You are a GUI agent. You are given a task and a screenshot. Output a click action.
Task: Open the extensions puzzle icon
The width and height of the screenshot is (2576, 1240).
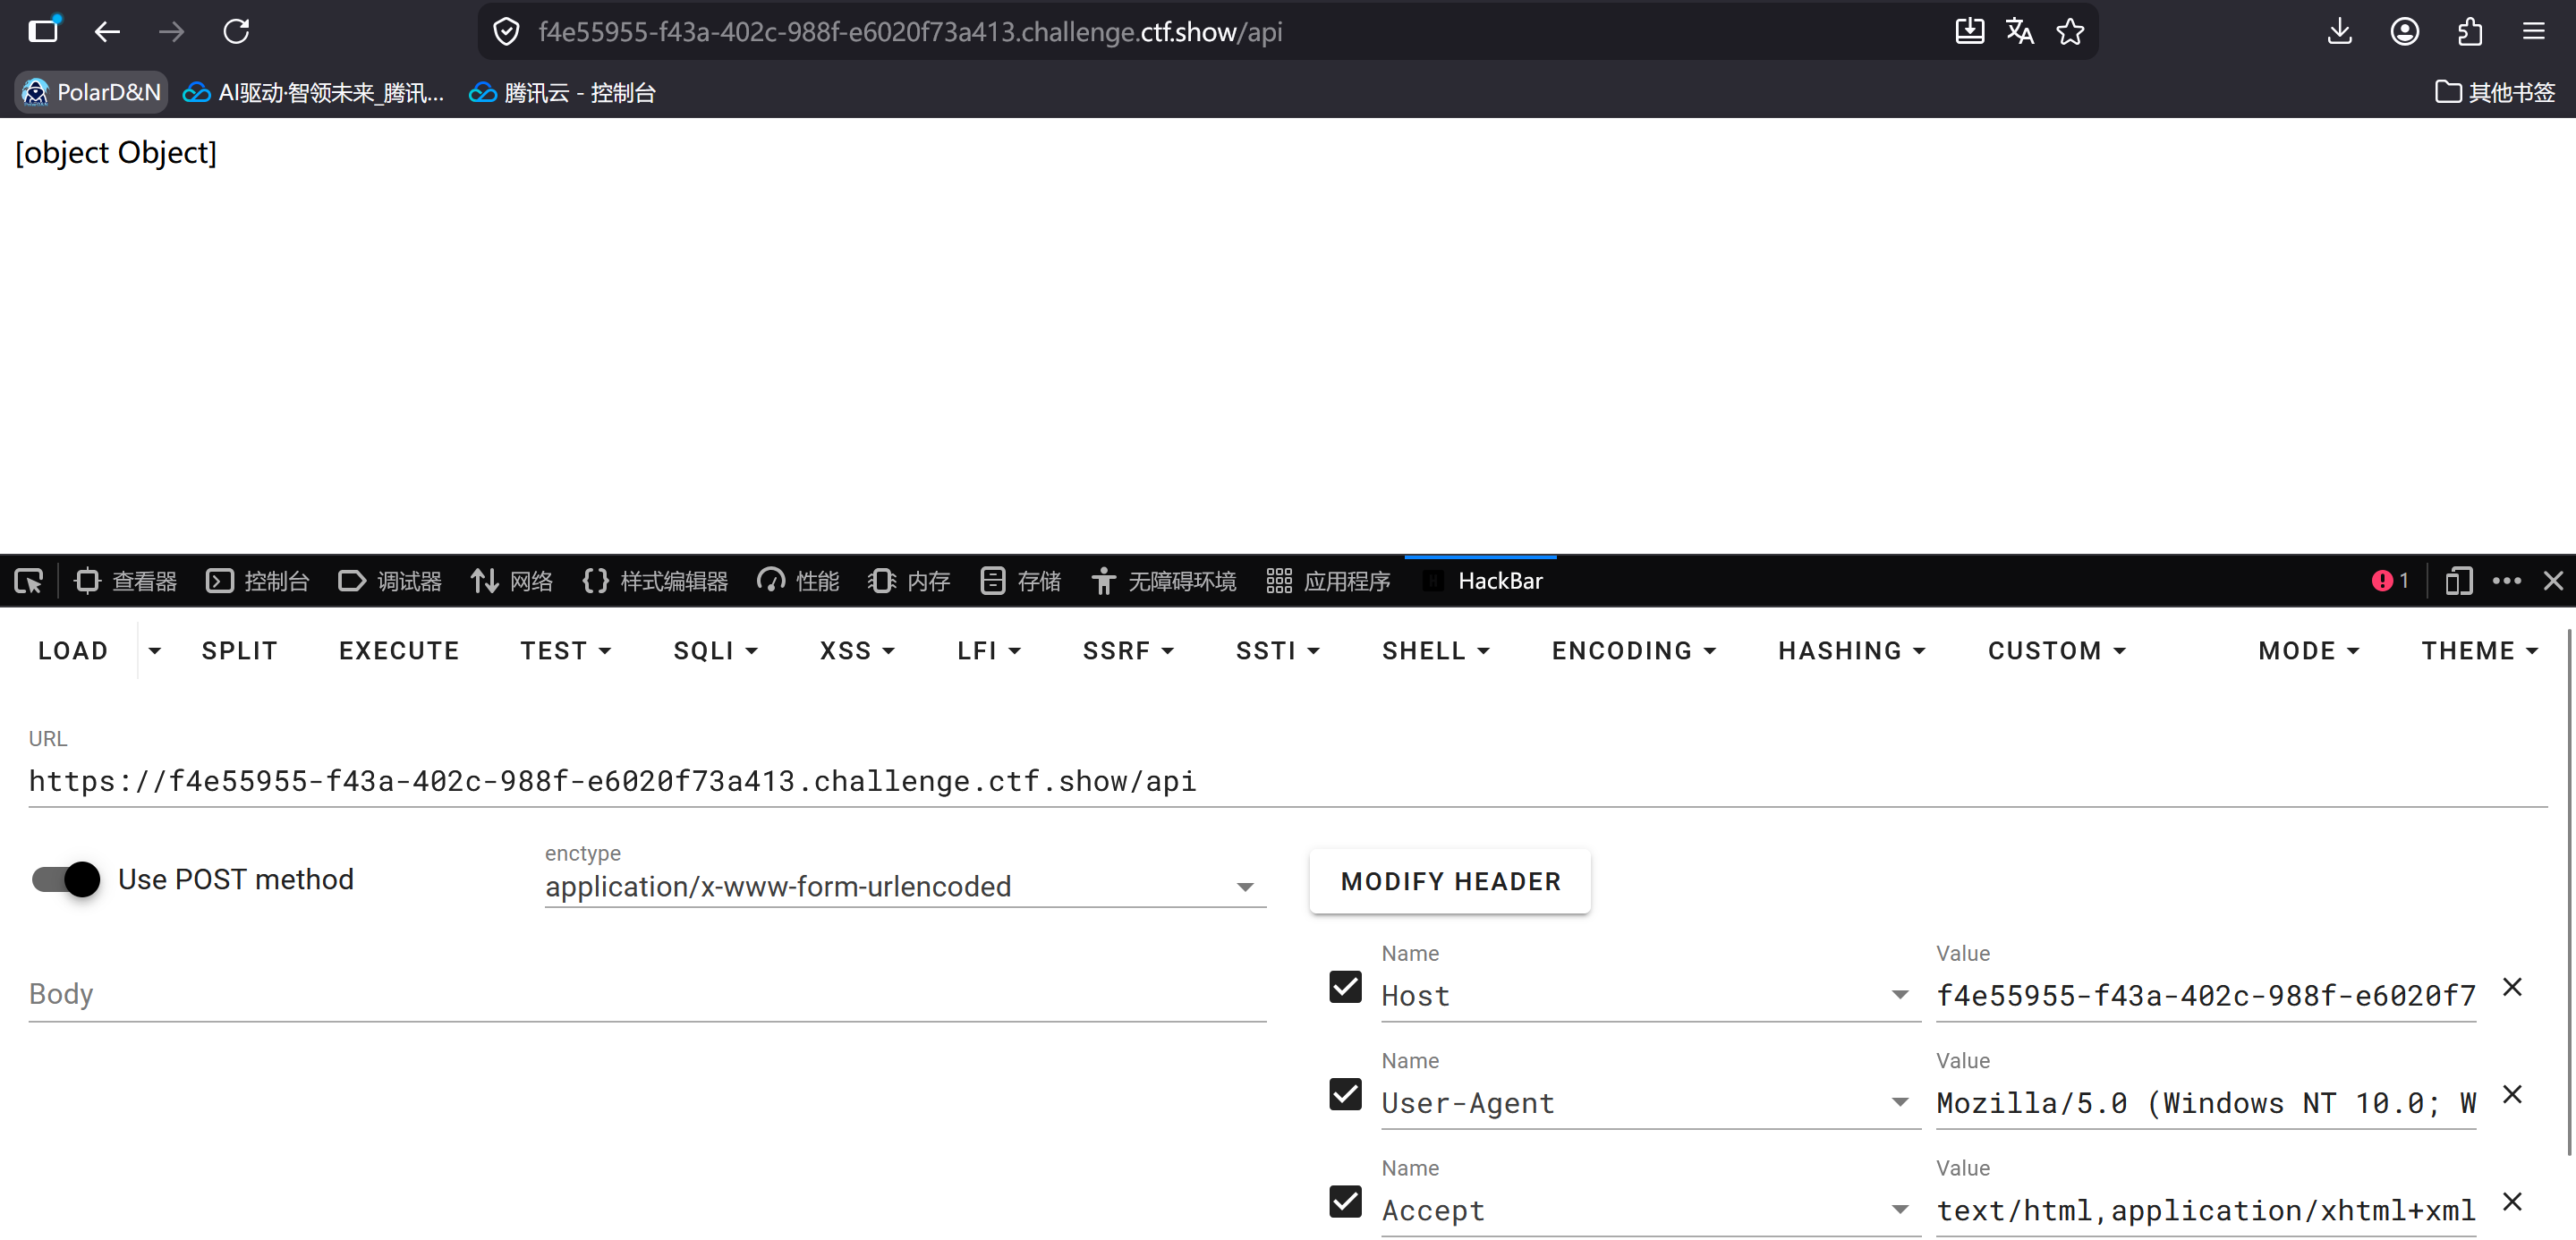(2469, 32)
